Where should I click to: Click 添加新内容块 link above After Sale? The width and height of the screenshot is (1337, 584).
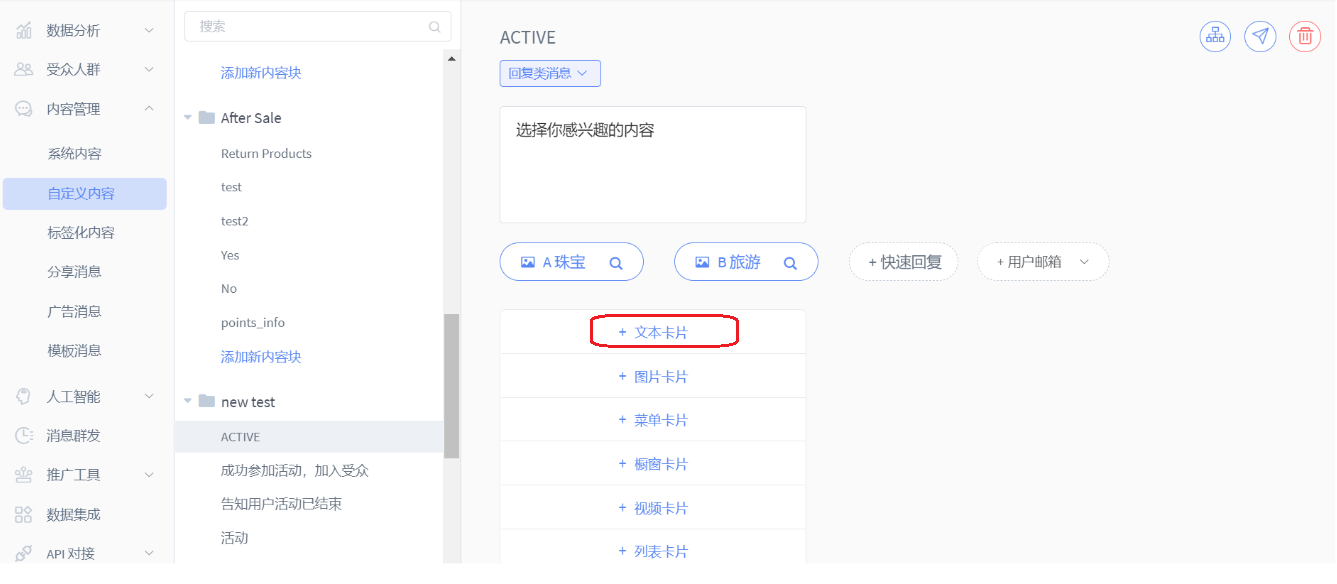click(261, 73)
